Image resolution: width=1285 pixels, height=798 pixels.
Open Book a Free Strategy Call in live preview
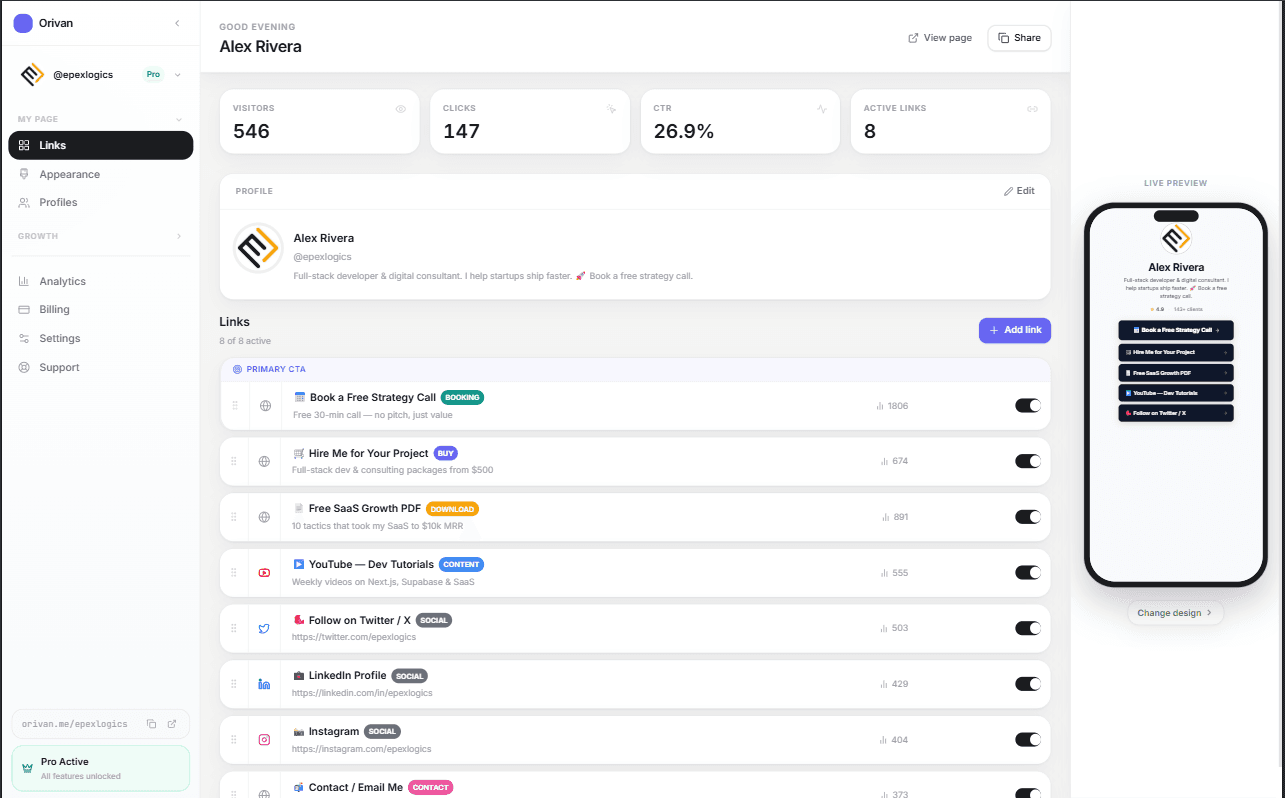[1176, 329]
